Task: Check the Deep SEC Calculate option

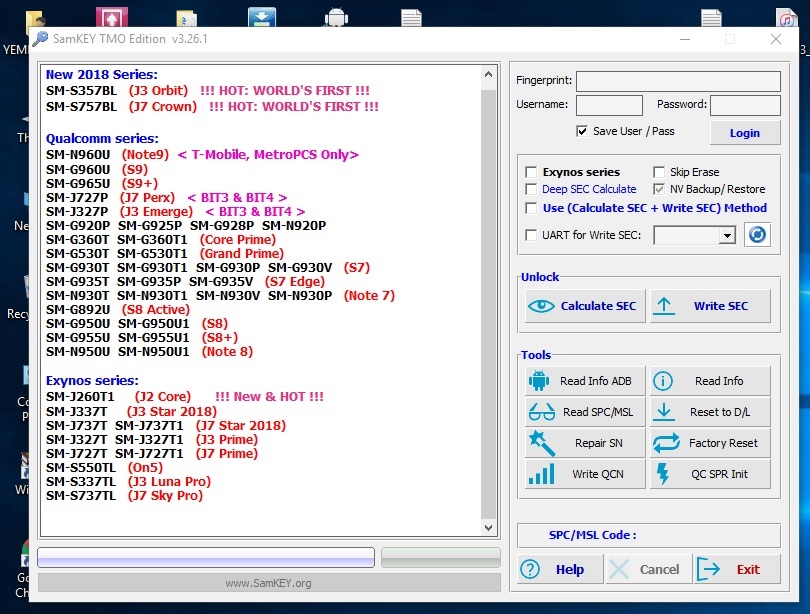Action: click(x=532, y=189)
